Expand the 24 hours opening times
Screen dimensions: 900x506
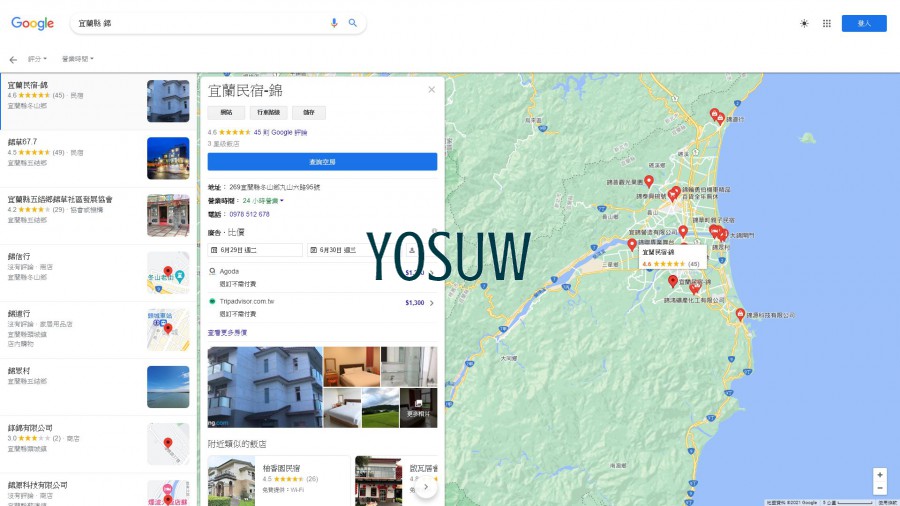coord(263,201)
